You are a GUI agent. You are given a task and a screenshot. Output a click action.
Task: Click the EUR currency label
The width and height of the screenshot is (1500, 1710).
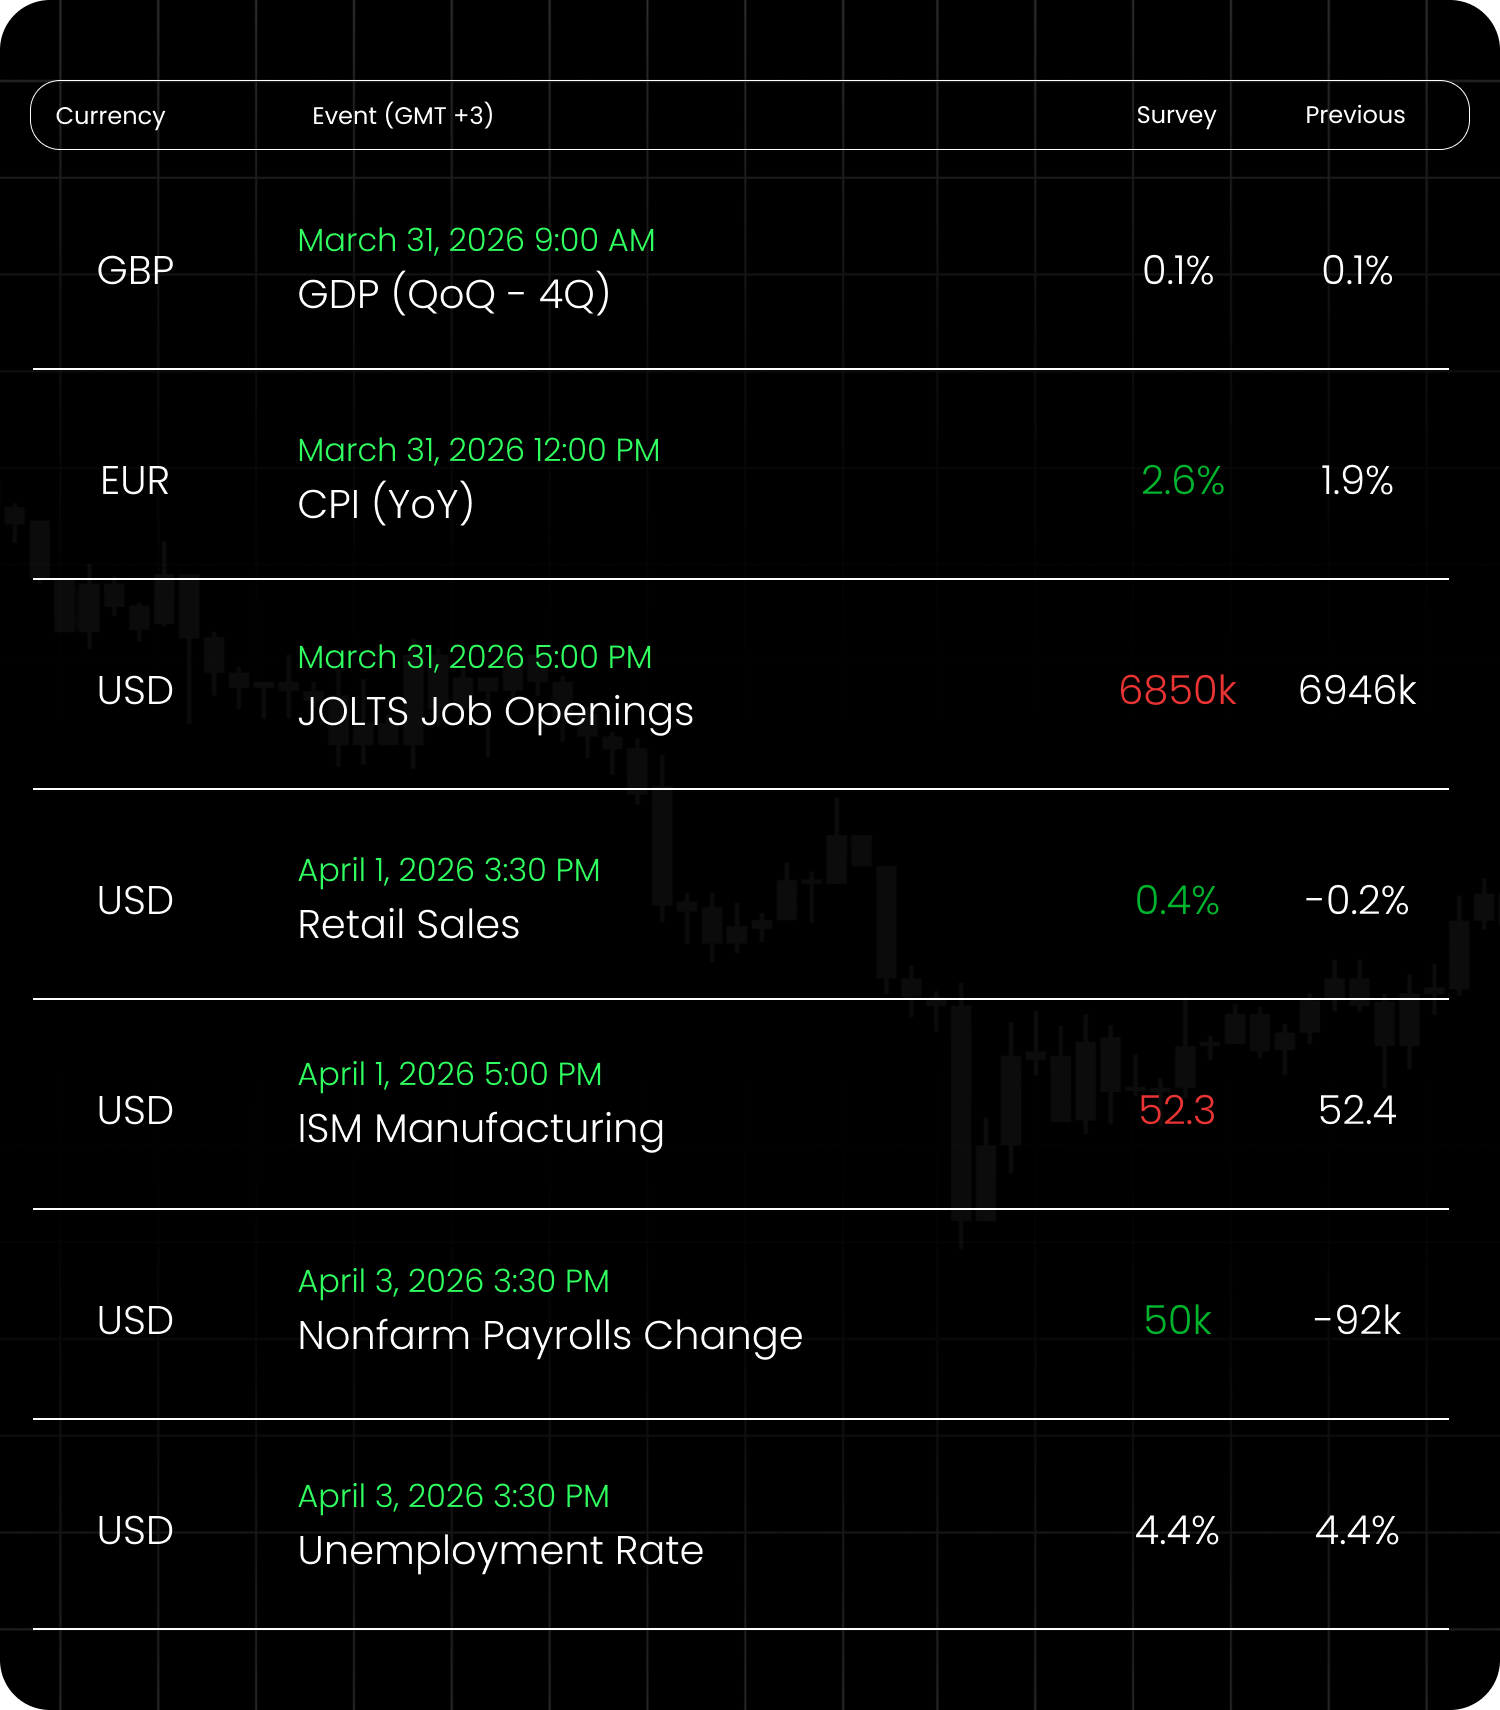[x=135, y=481]
